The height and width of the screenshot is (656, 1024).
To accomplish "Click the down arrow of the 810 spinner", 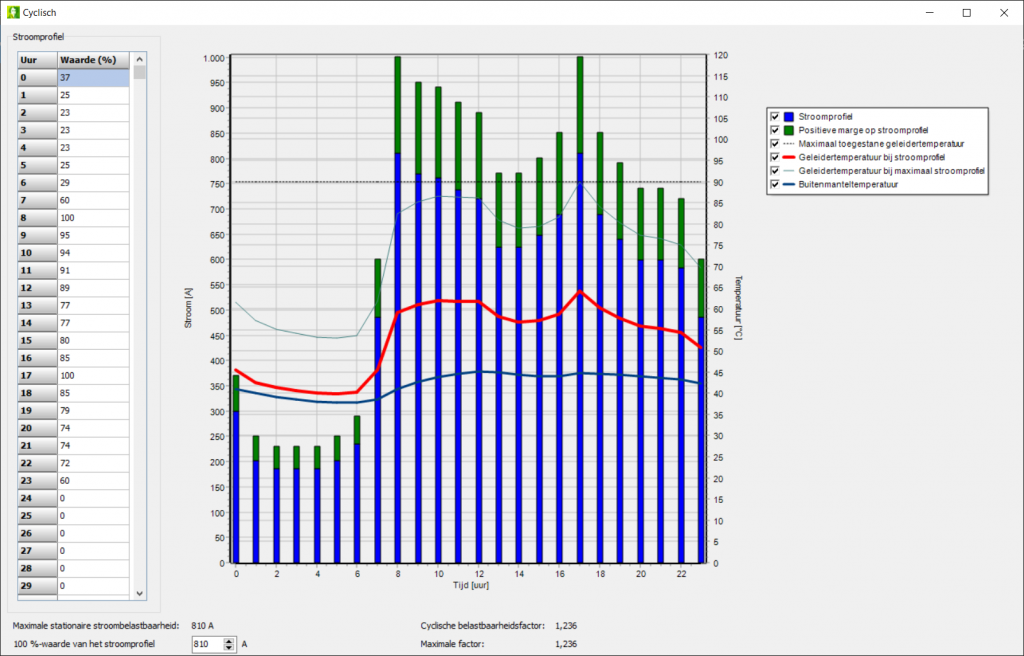I will pyautogui.click(x=229, y=648).
